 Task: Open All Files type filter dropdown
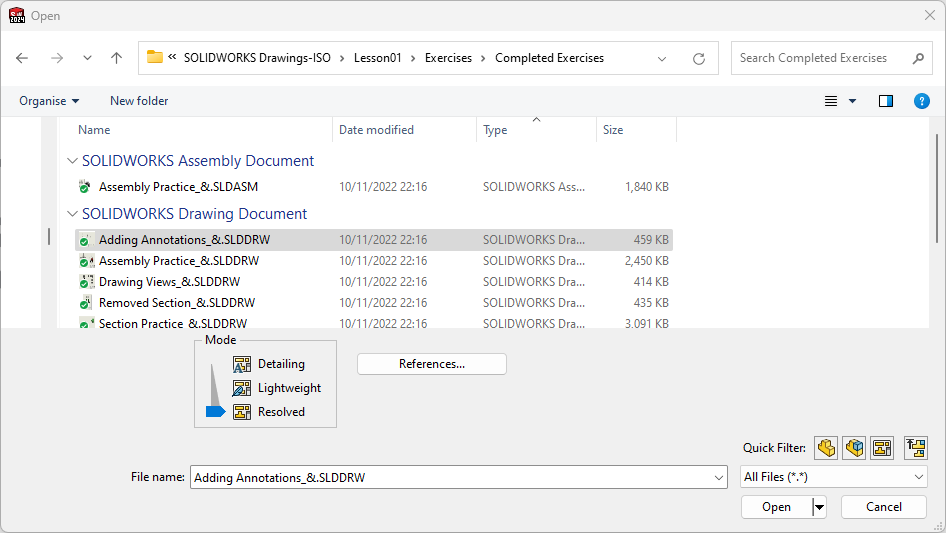(x=919, y=477)
